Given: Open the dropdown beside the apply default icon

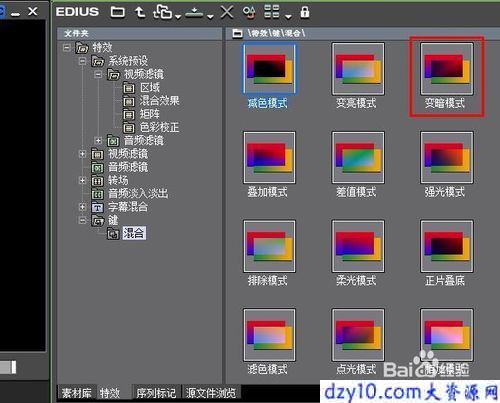Looking at the screenshot, I should (210, 16).
